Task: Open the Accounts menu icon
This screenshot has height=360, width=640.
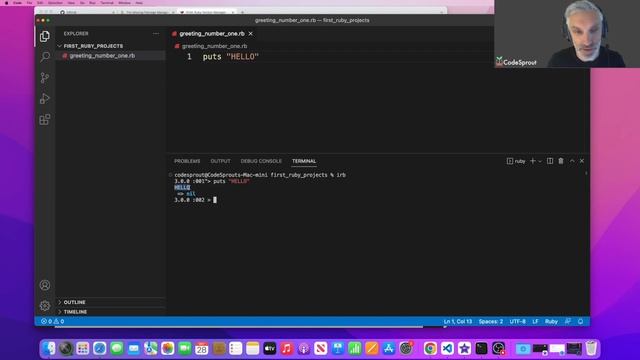Action: 45,285
